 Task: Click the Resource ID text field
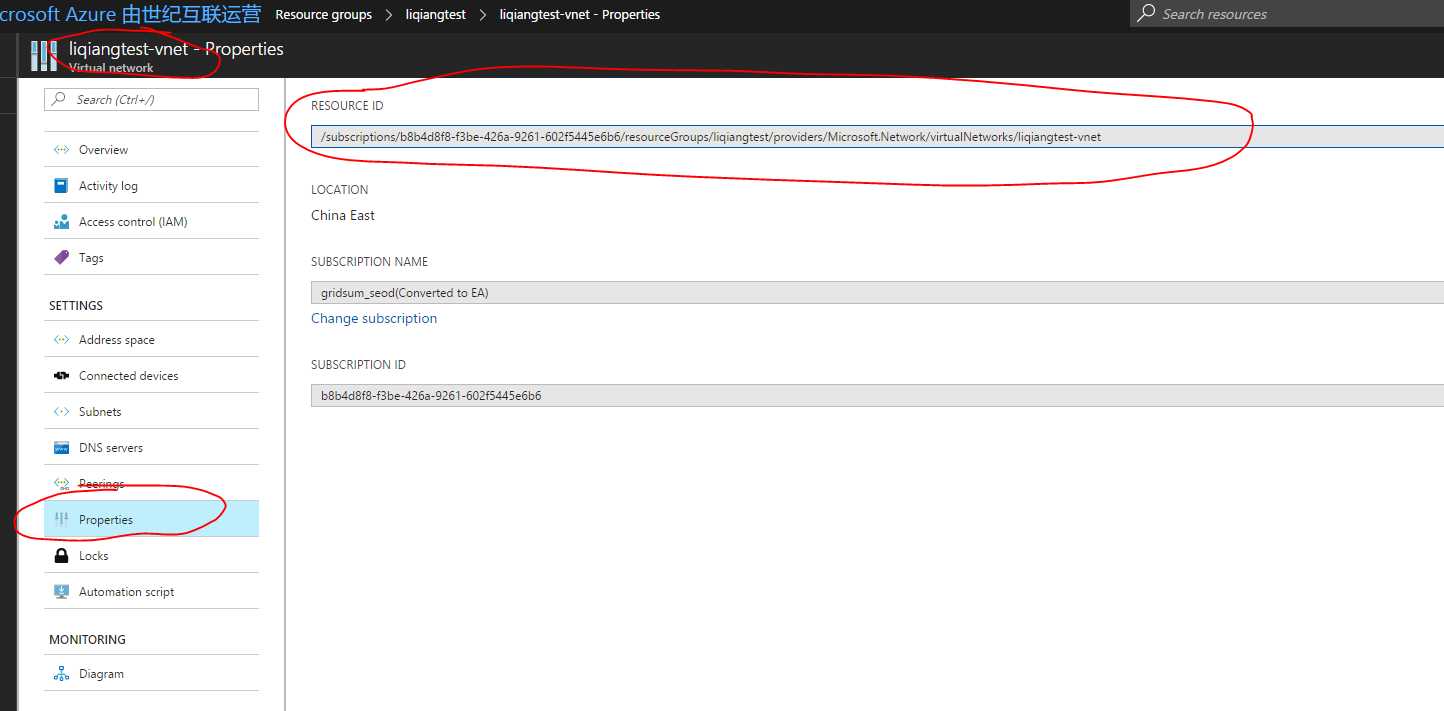click(877, 136)
